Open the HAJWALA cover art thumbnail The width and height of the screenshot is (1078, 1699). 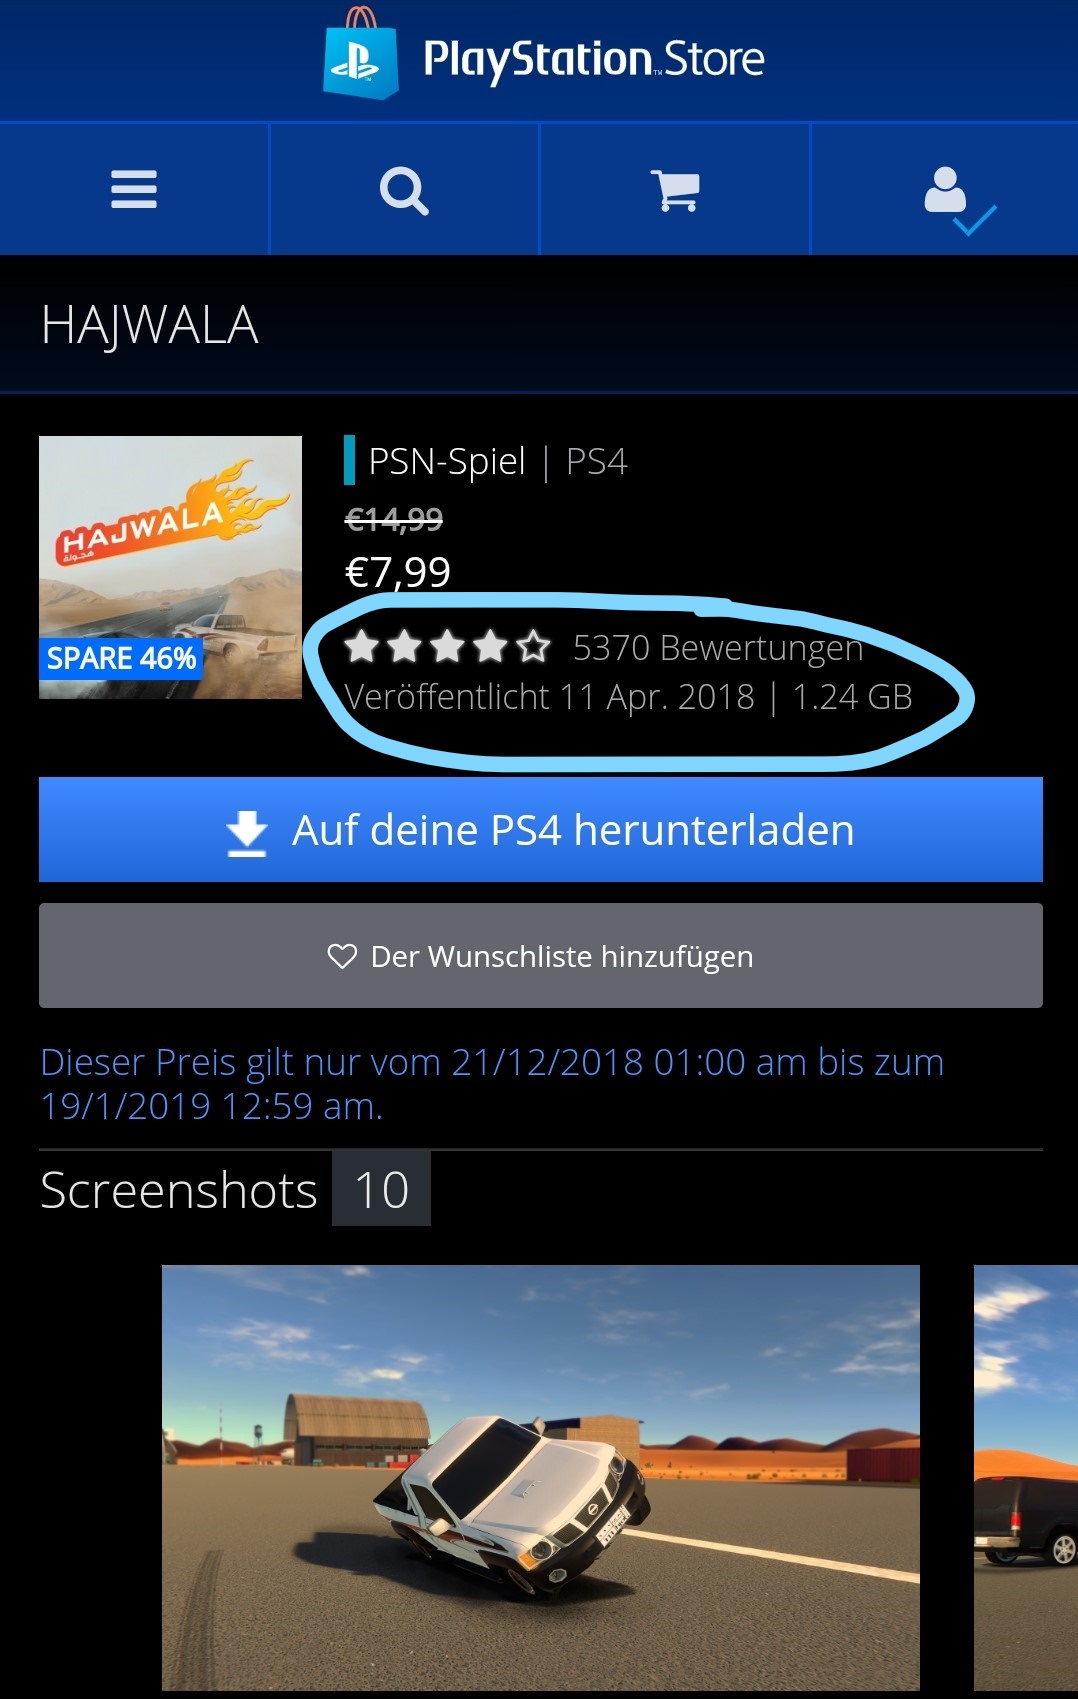170,567
